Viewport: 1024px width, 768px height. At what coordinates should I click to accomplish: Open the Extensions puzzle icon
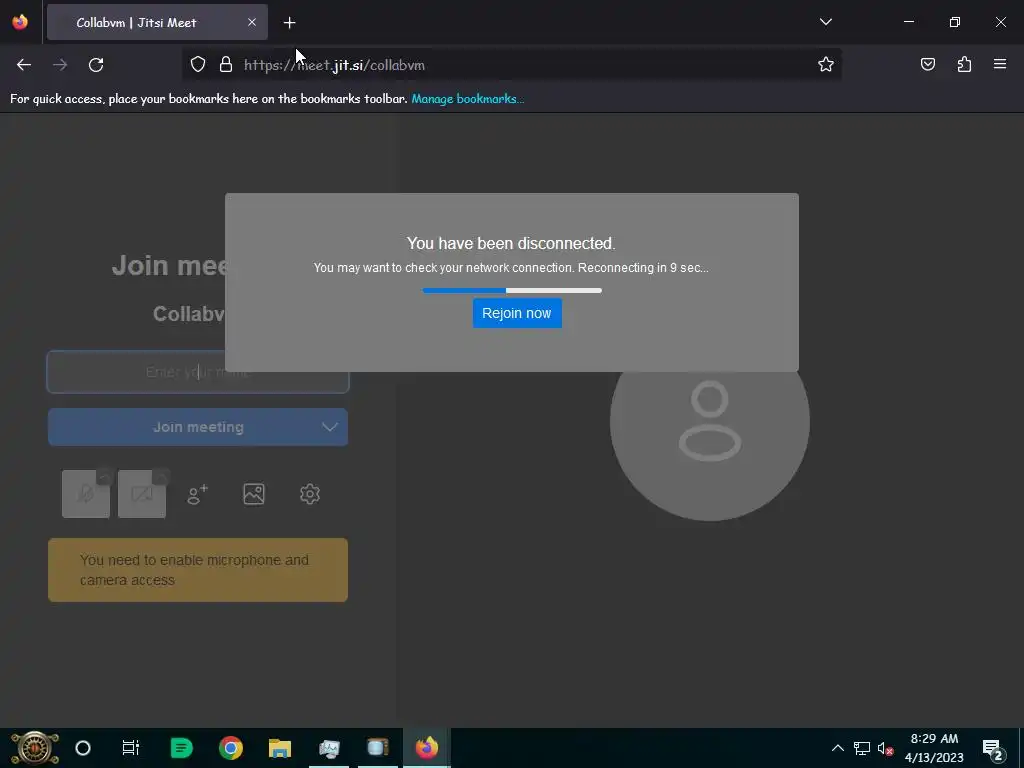(x=964, y=64)
